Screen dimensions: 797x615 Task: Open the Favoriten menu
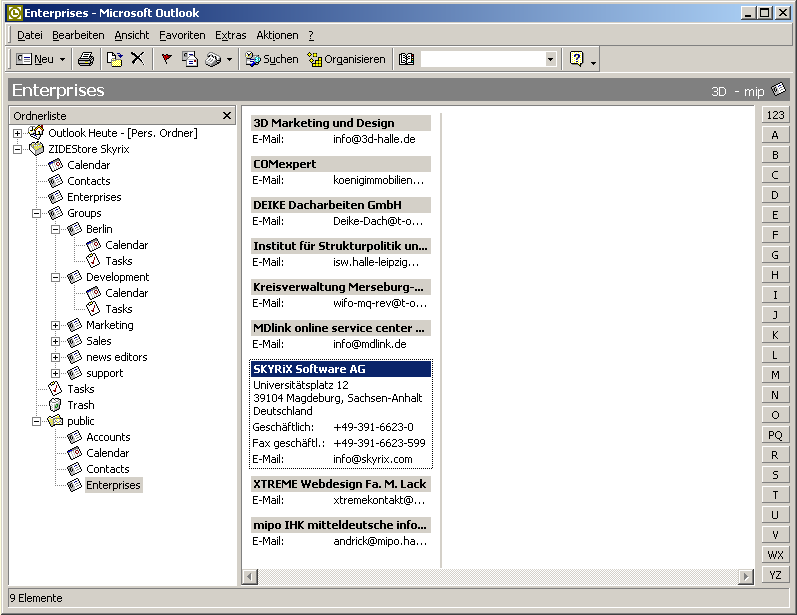(182, 35)
